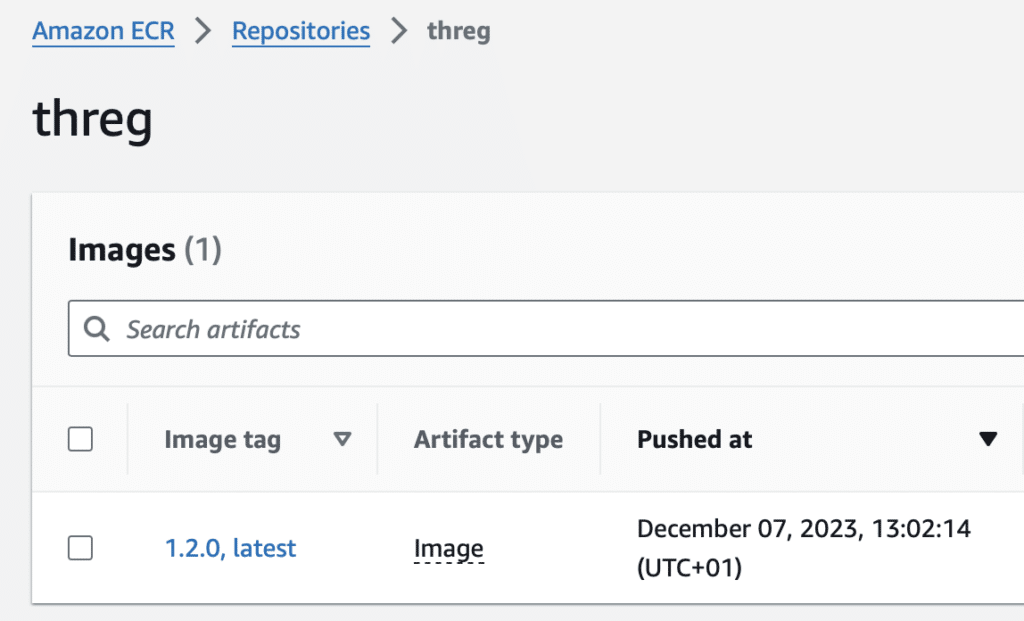Open the Amazon ECR breadcrumb link
1024x621 pixels.
point(103,31)
